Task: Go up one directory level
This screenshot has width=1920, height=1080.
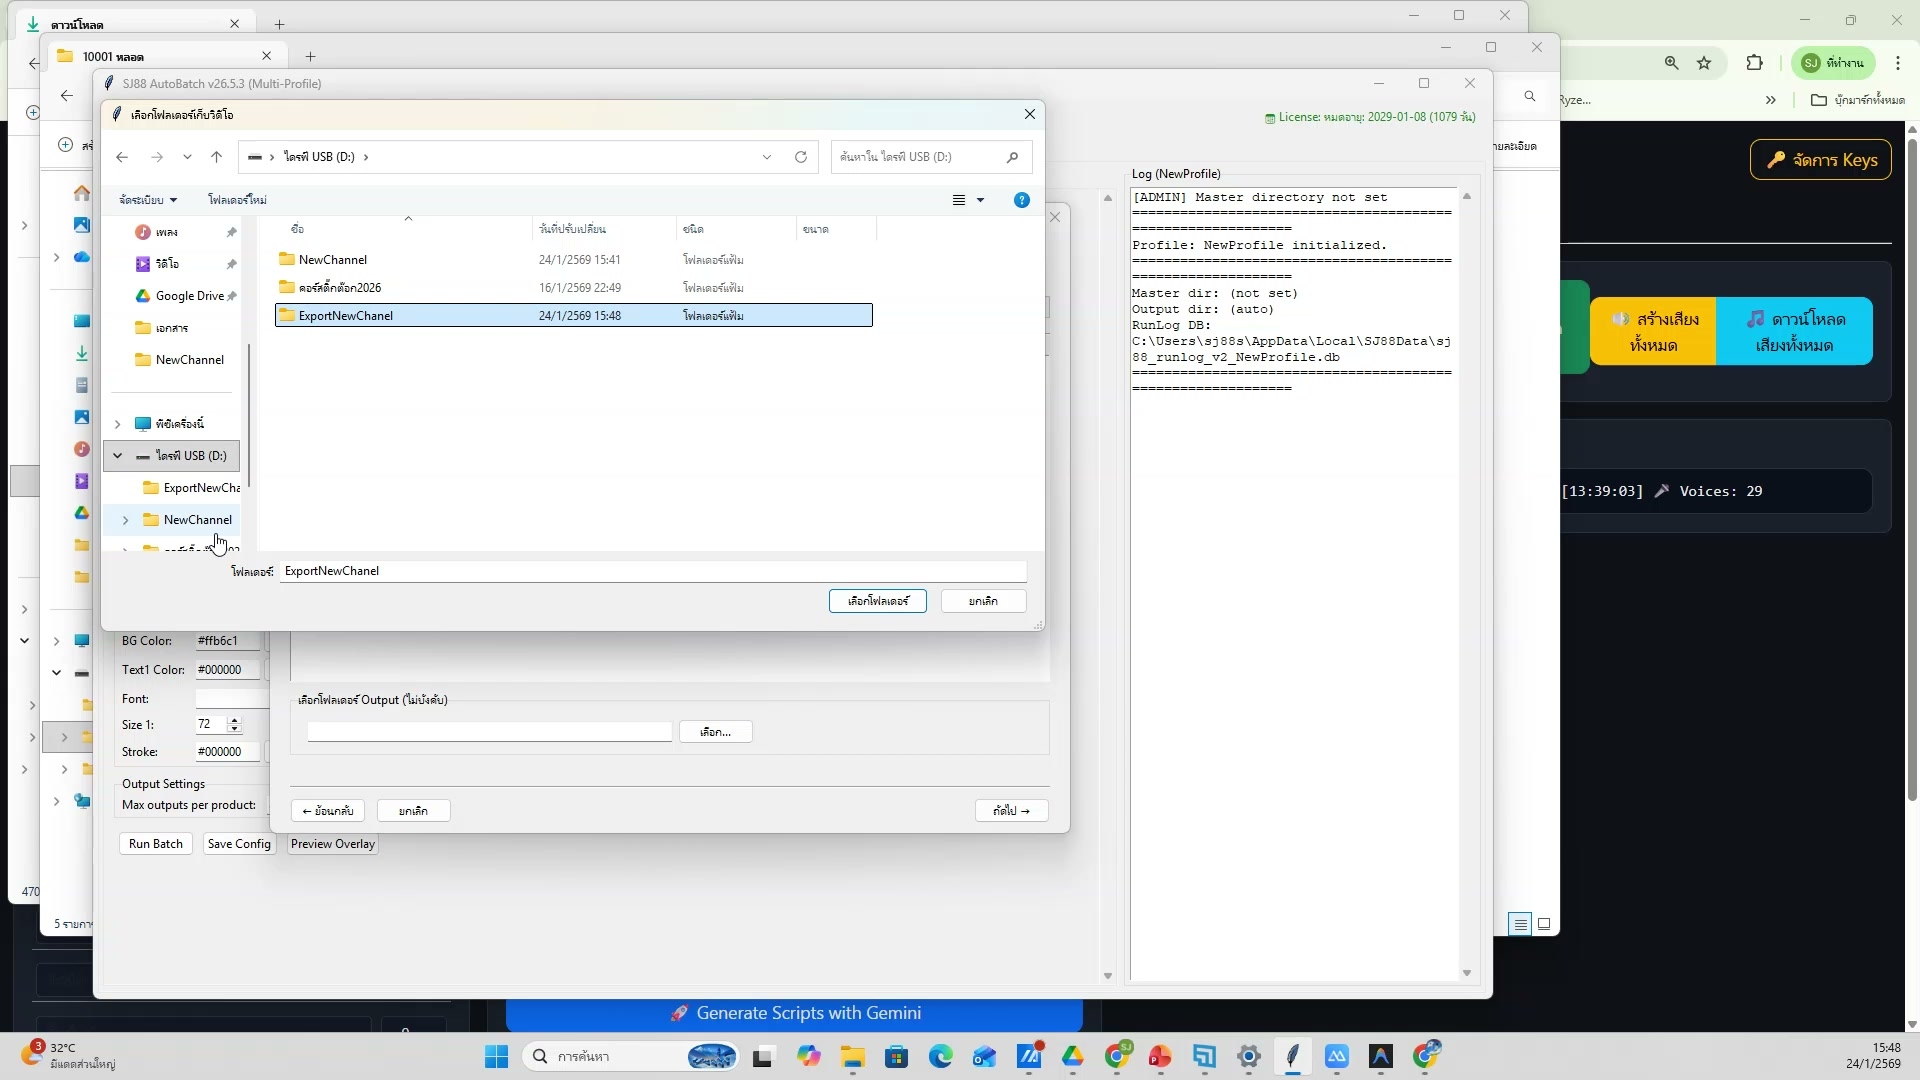Action: pos(217,157)
